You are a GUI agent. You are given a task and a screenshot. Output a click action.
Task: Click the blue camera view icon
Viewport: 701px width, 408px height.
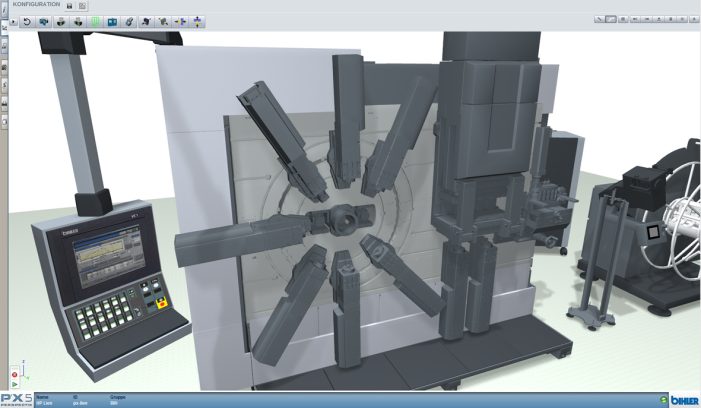pyautogui.click(x=44, y=21)
